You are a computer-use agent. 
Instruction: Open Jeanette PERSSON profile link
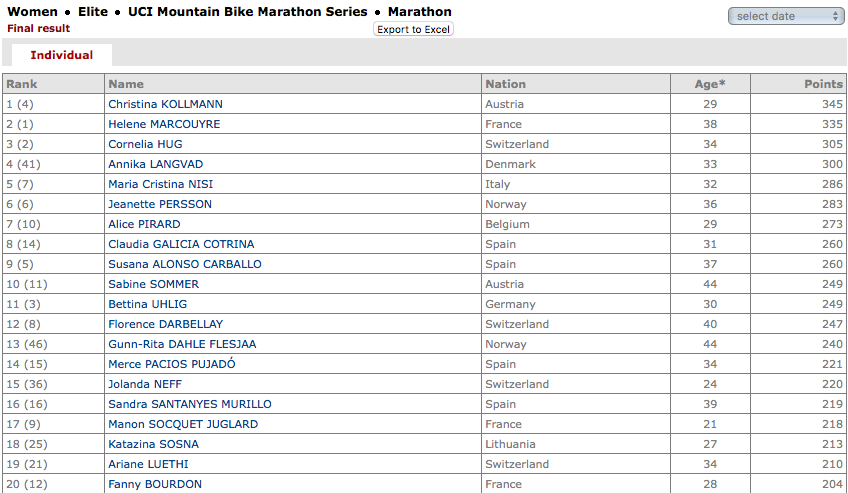[x=160, y=204]
